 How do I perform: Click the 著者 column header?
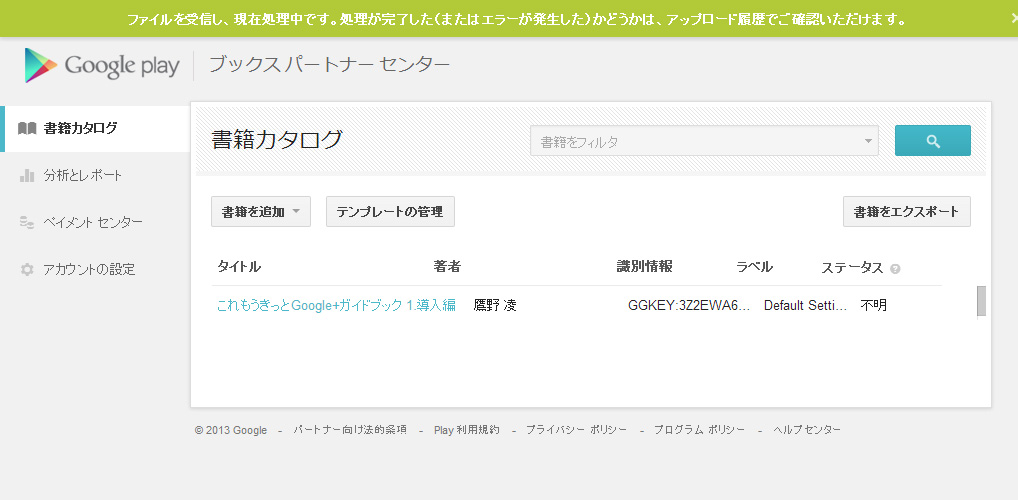(x=447, y=267)
